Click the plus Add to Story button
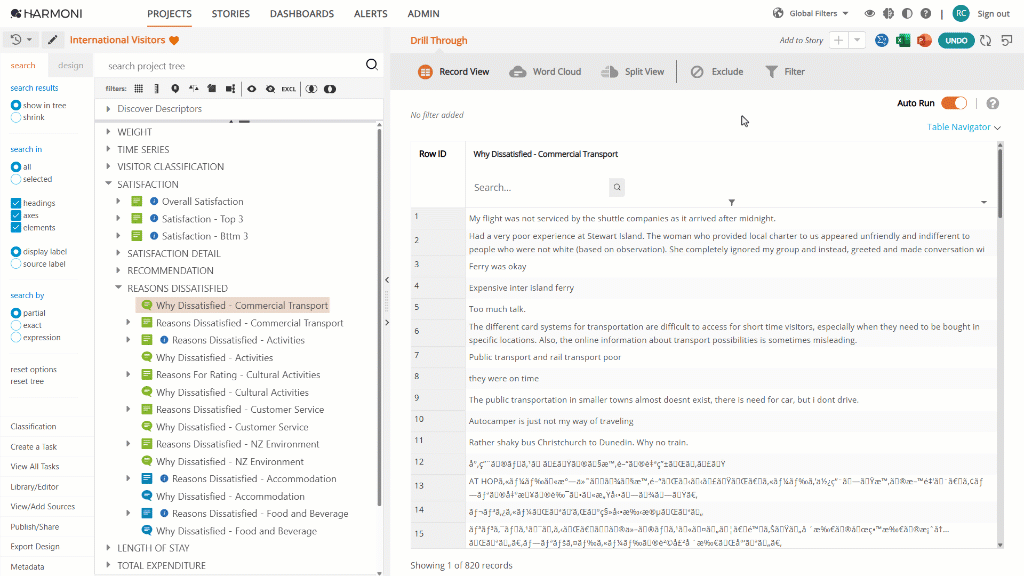 838,40
